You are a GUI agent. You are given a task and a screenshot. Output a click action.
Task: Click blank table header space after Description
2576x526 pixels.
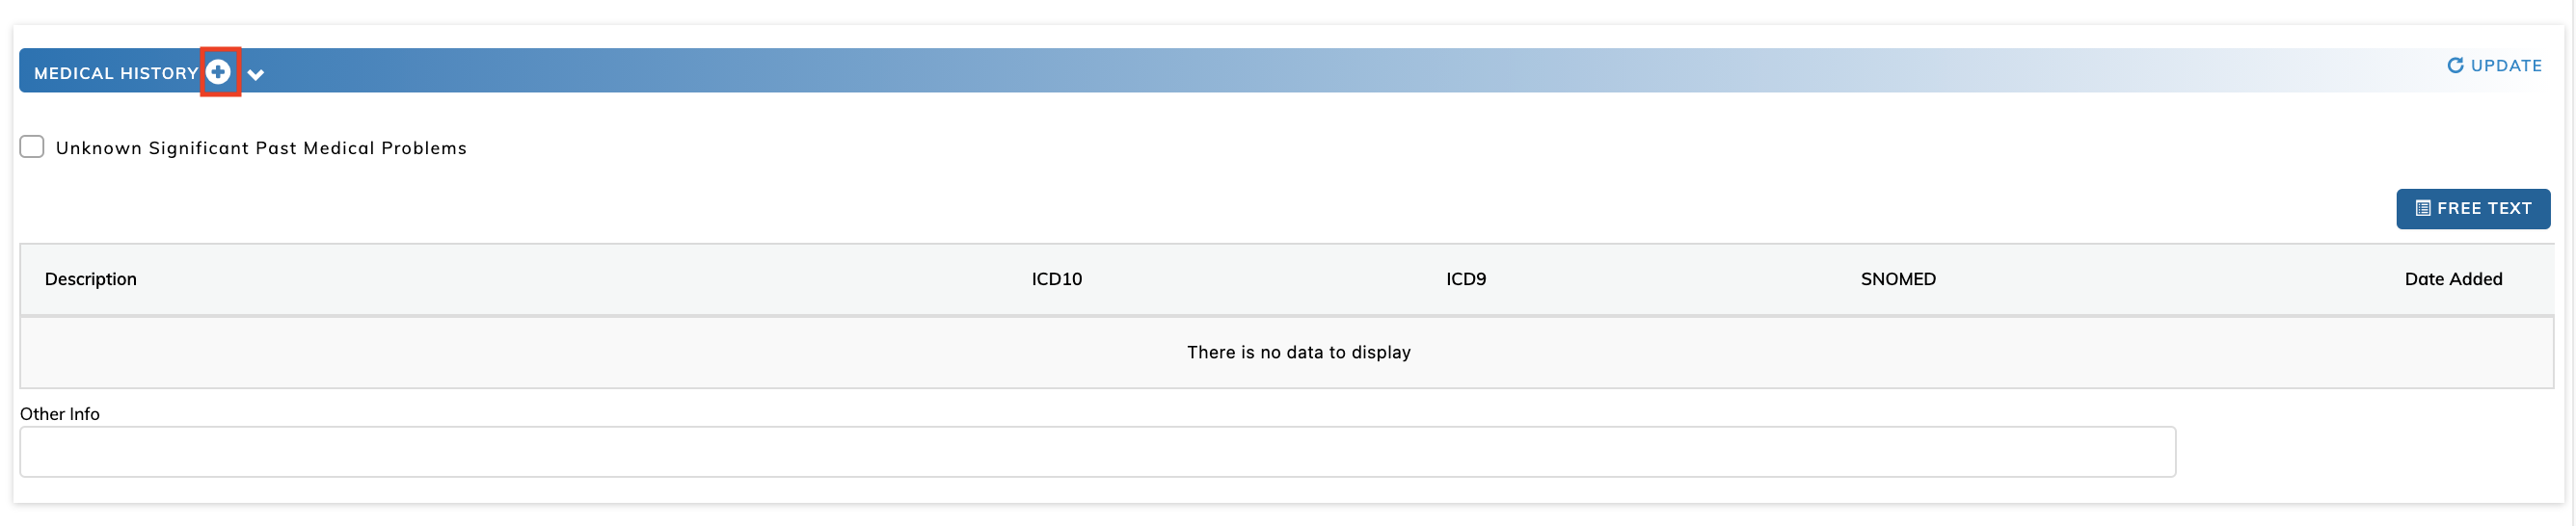point(580,279)
